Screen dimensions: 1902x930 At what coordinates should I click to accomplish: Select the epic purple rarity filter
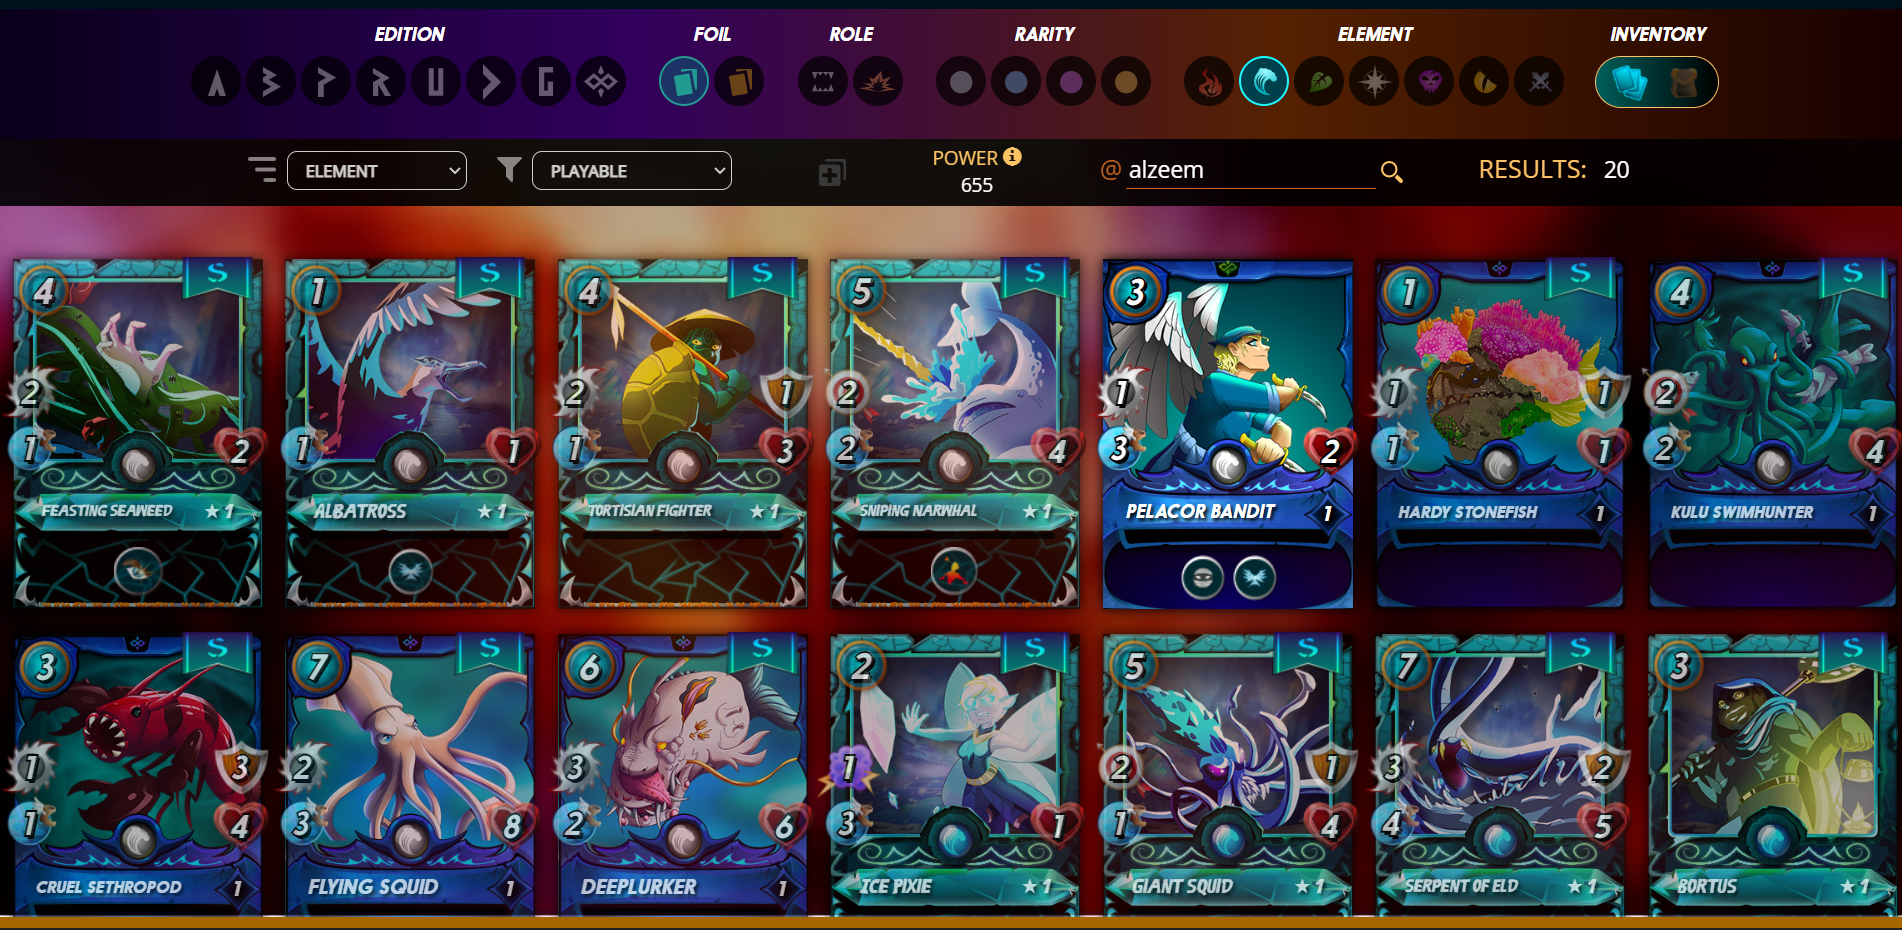click(x=1071, y=82)
